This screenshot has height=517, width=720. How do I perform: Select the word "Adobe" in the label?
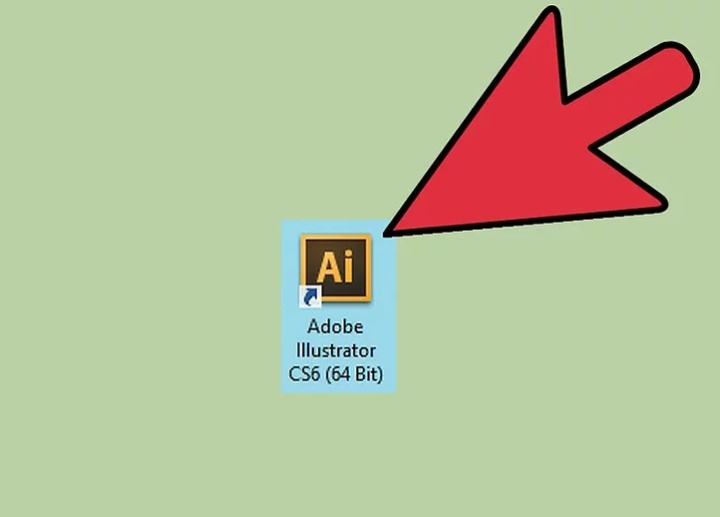point(336,327)
